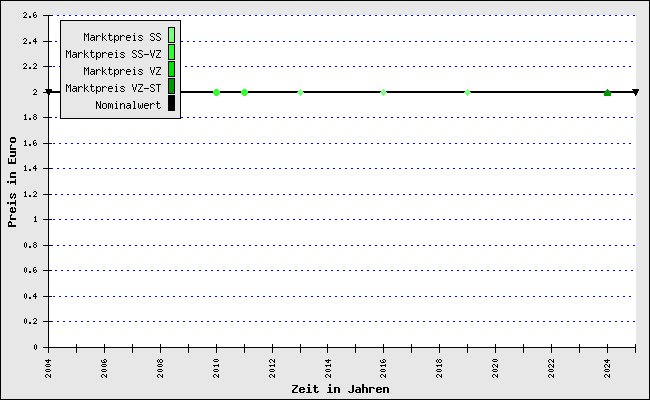Click the 2014 x-axis year label
The width and height of the screenshot is (650, 400).
328,368
